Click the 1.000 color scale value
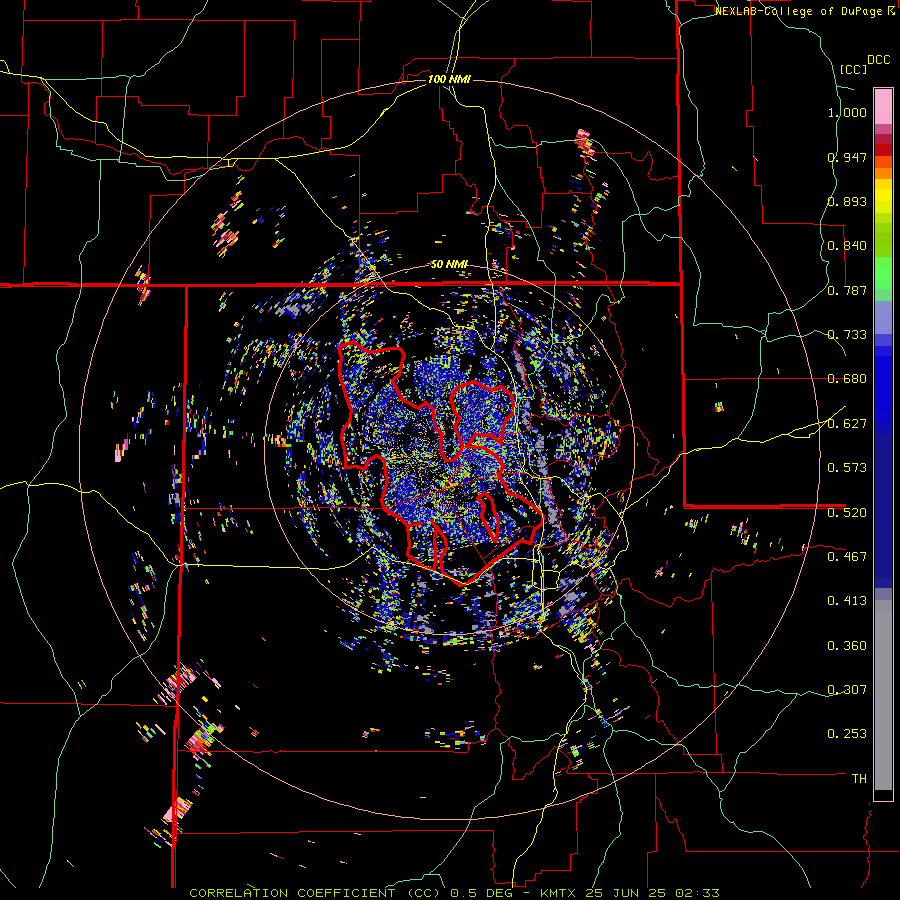Screen dimensions: 900x900 click(x=847, y=112)
